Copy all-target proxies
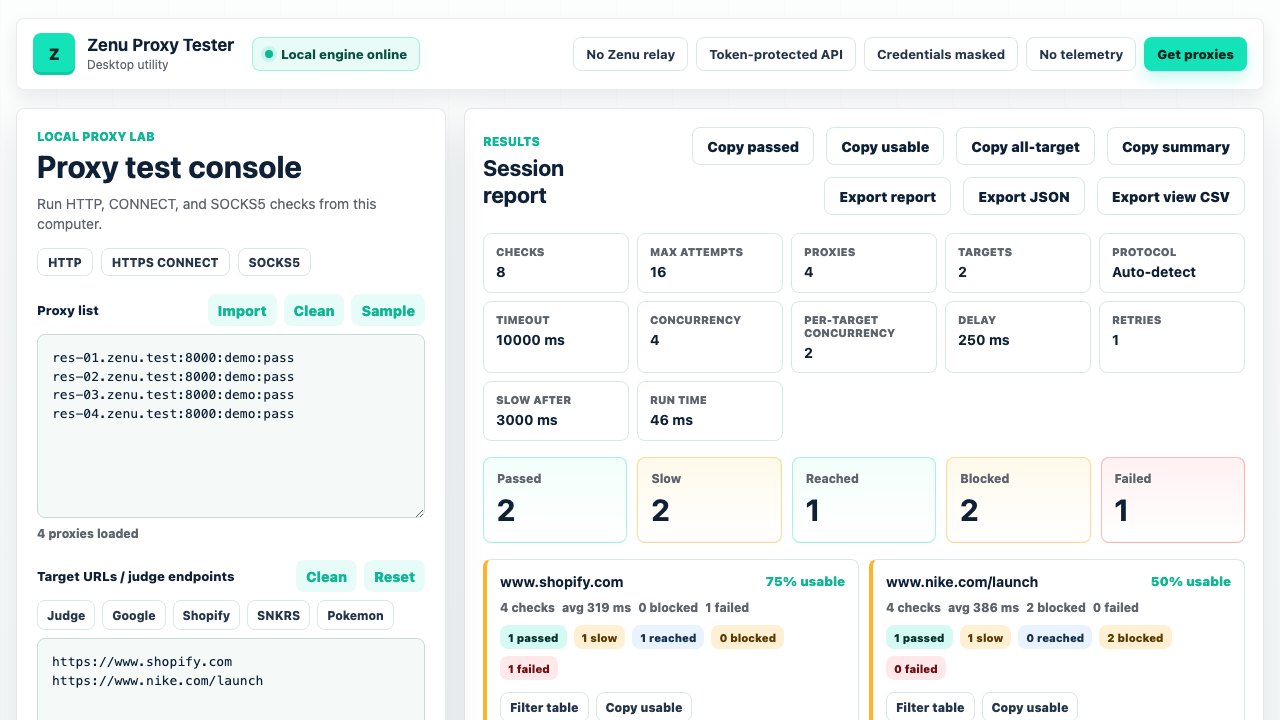 pyautogui.click(x=1025, y=146)
